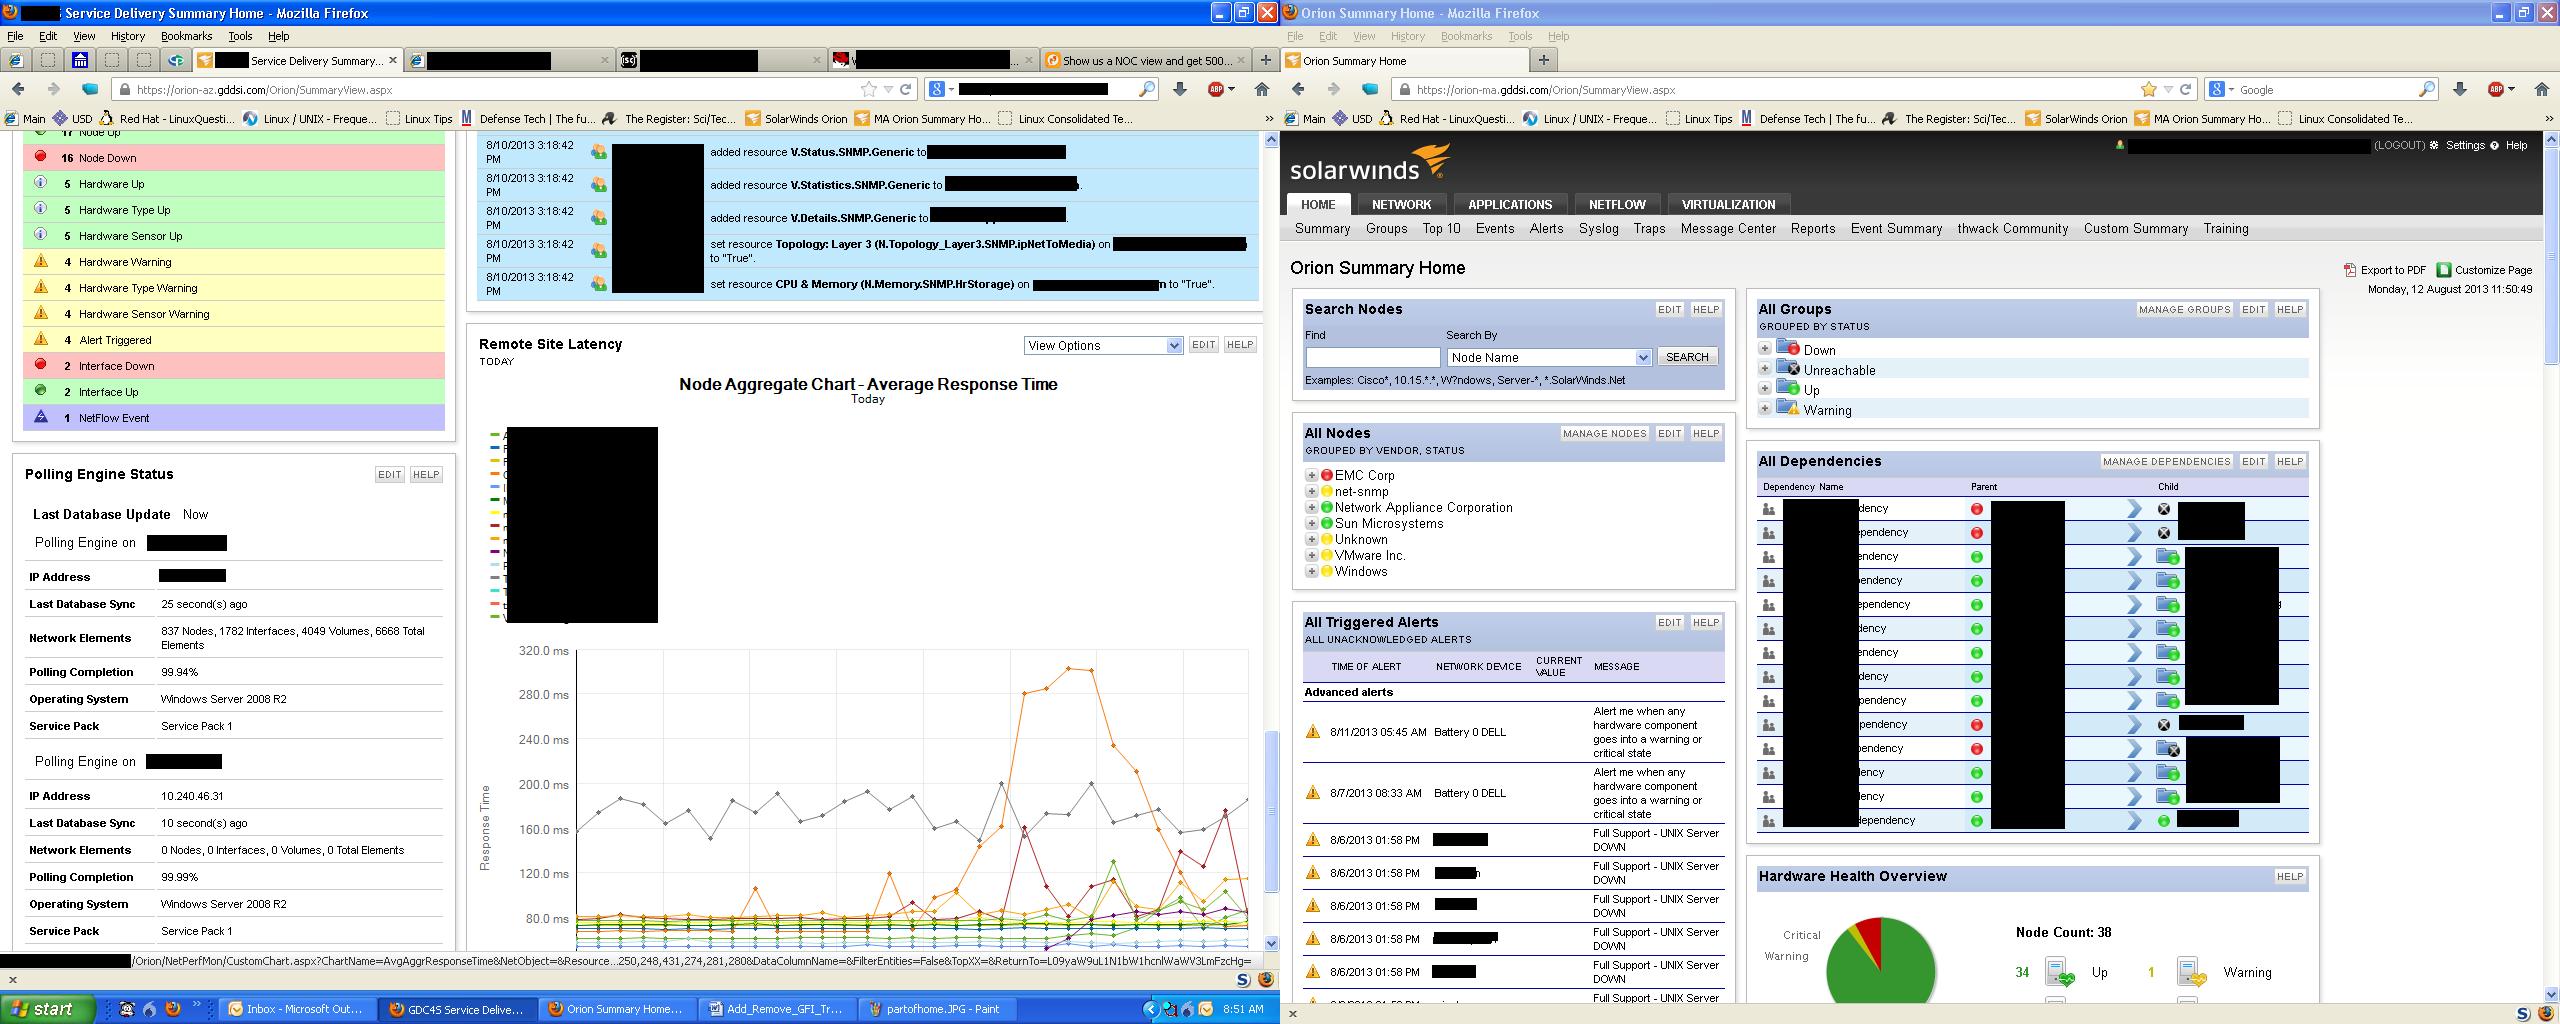Viewport: 2560px width, 1024px height.
Task: Expand the Down group in All Groups
Action: (x=1765, y=349)
